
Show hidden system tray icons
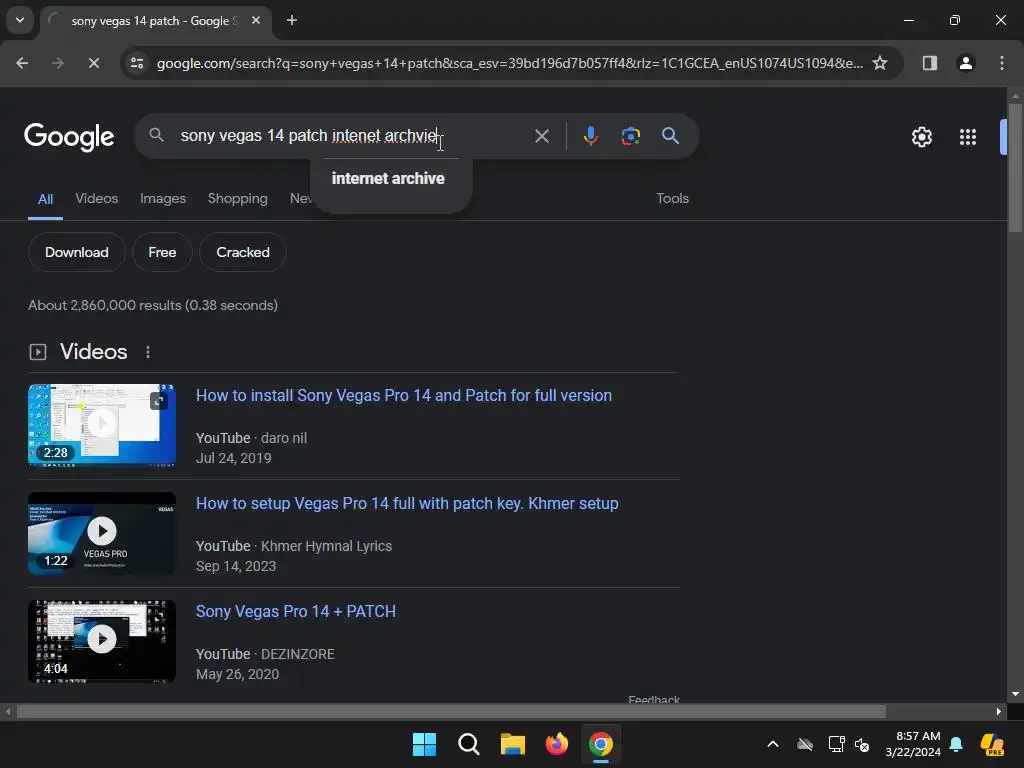tap(773, 744)
